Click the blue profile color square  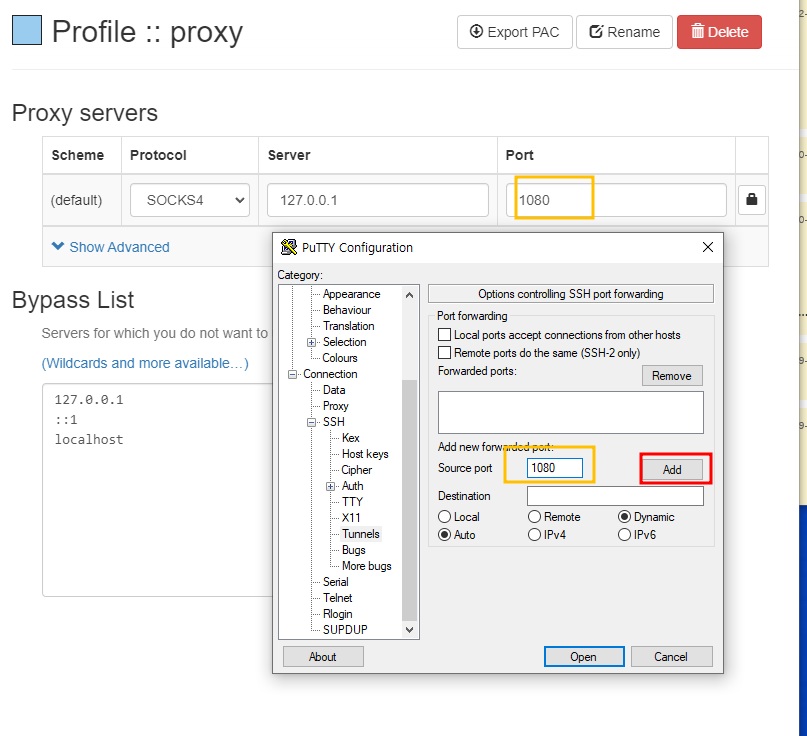coord(27,30)
